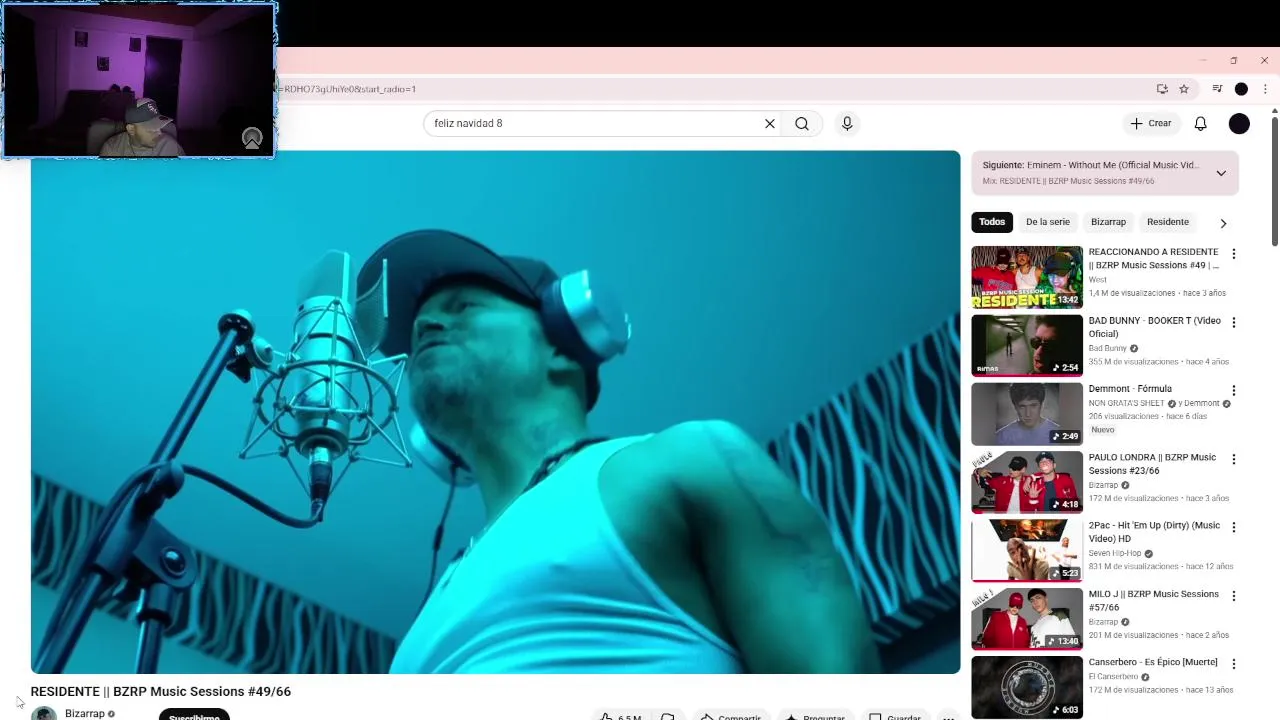Click the webcam overlay logo badge
This screenshot has height=720, width=1280.
(x=252, y=138)
